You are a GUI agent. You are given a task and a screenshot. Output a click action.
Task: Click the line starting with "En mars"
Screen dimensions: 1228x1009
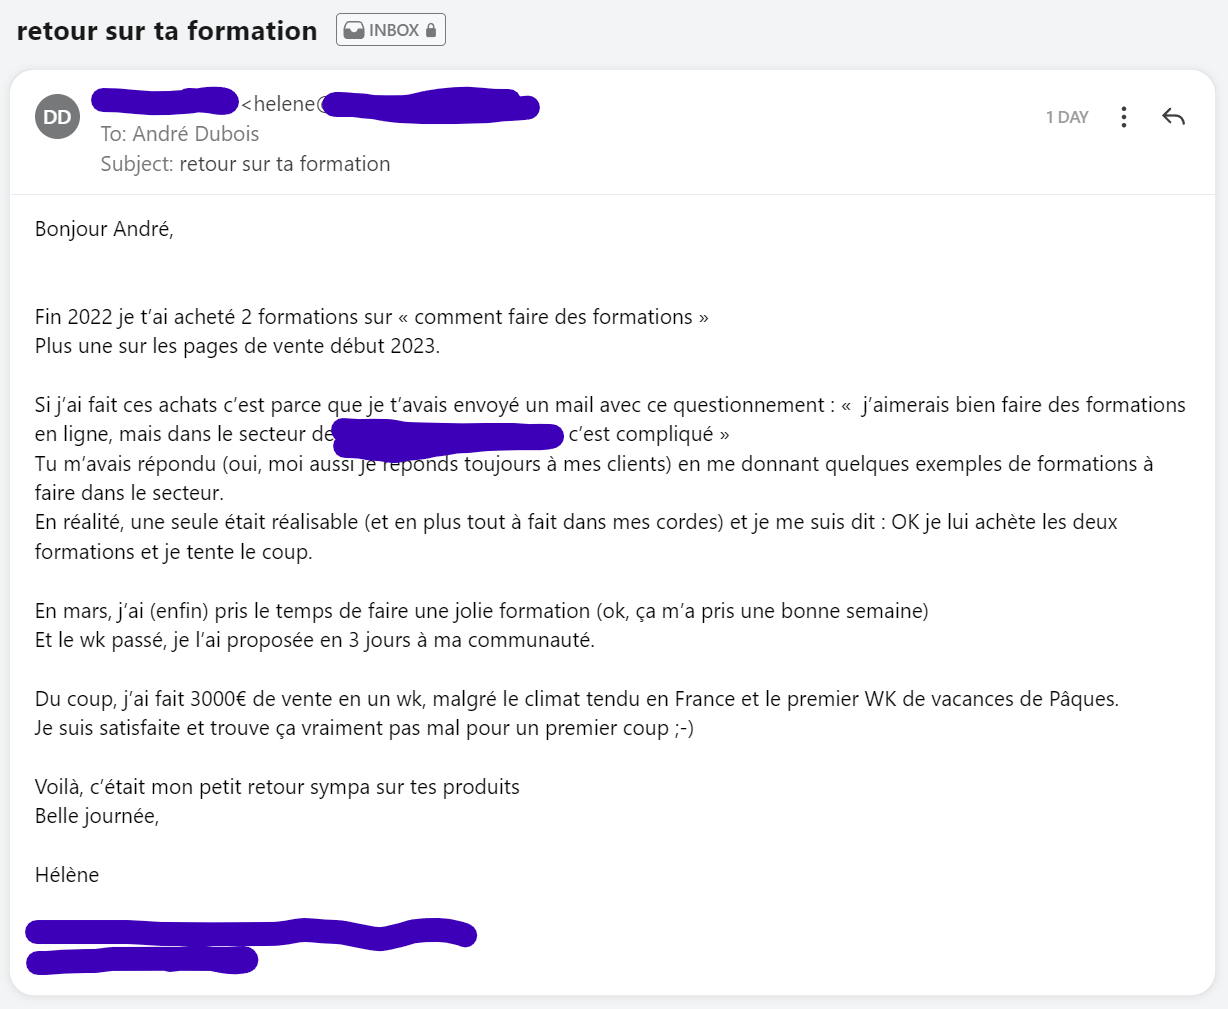(x=481, y=611)
